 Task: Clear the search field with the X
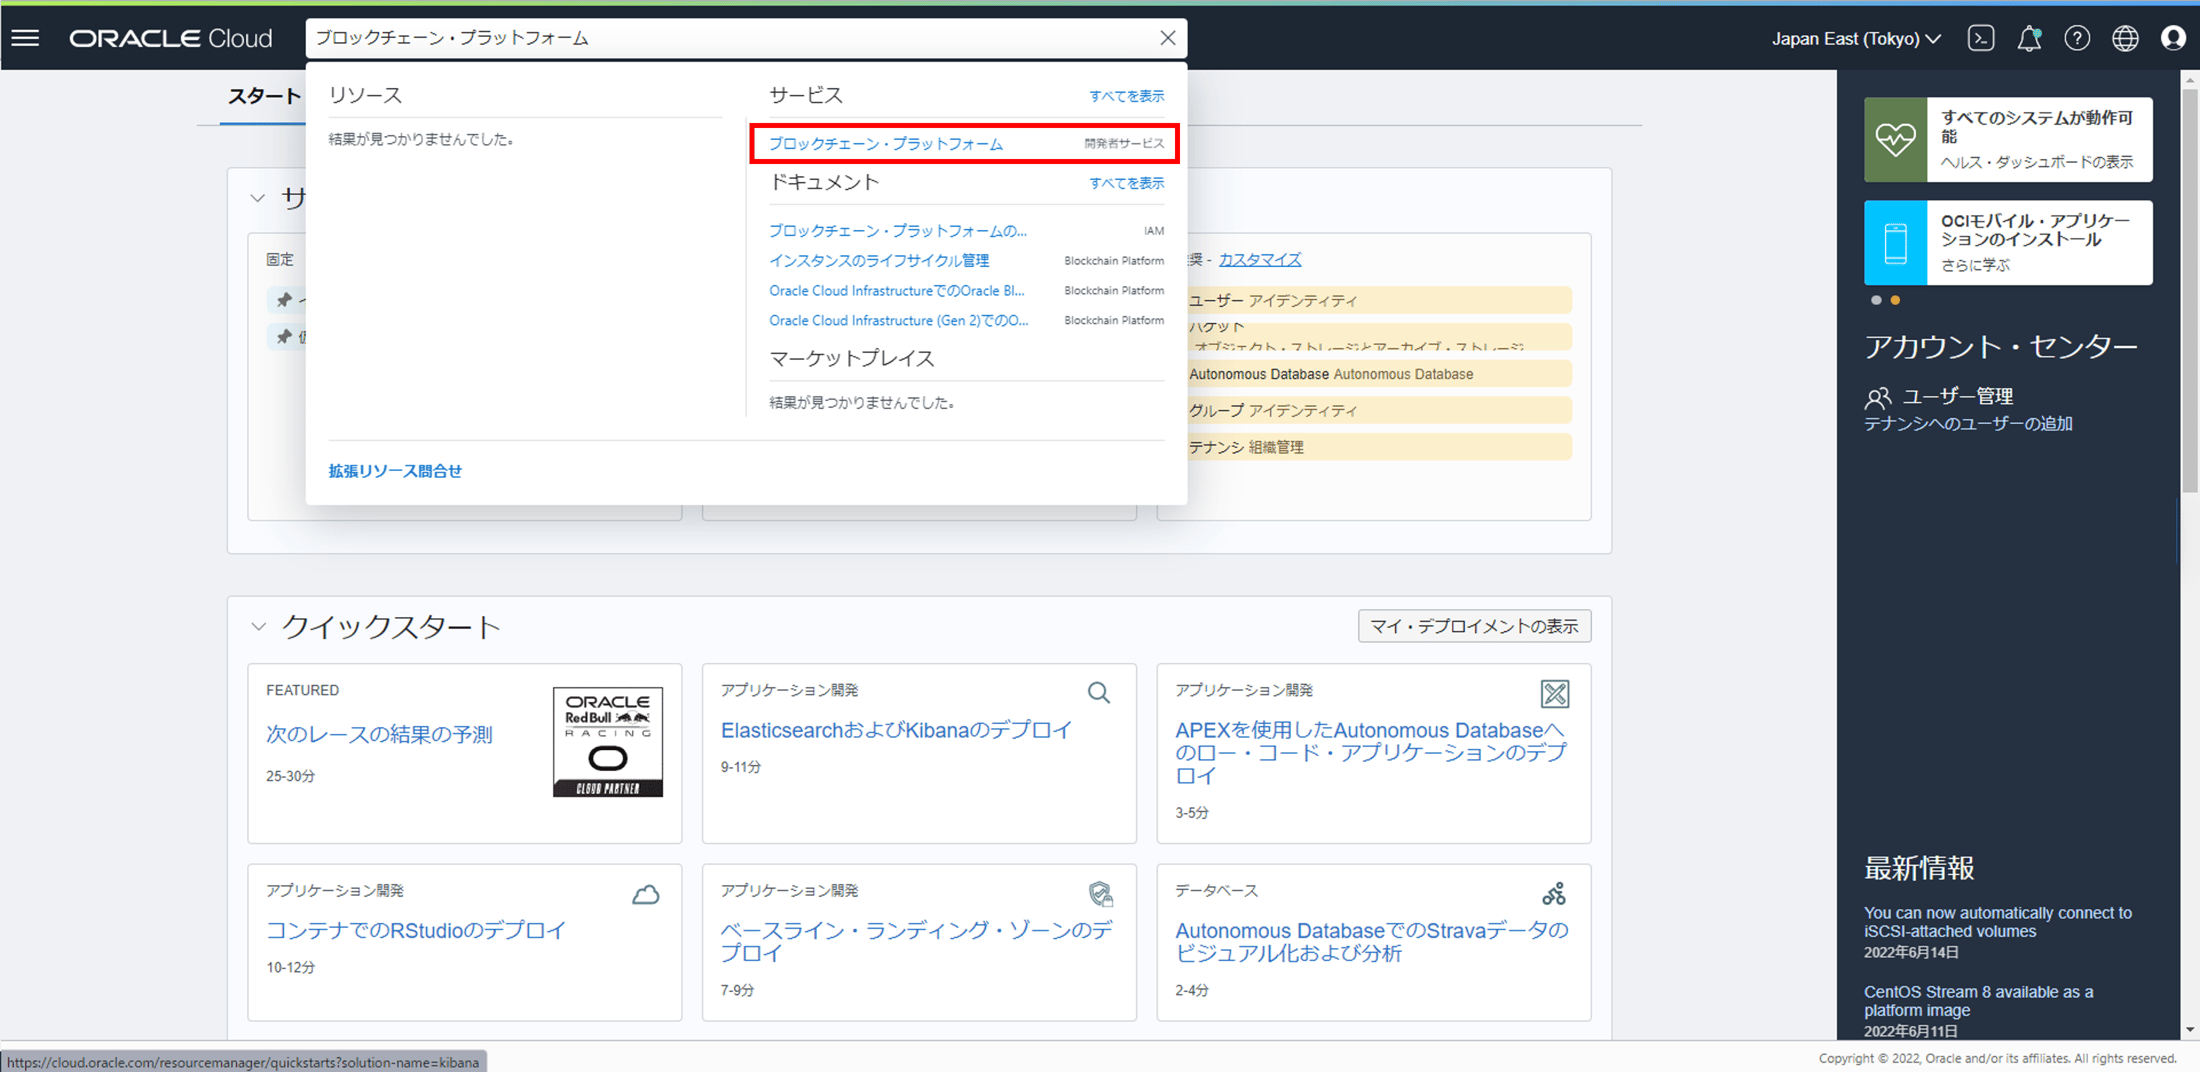click(x=1166, y=38)
